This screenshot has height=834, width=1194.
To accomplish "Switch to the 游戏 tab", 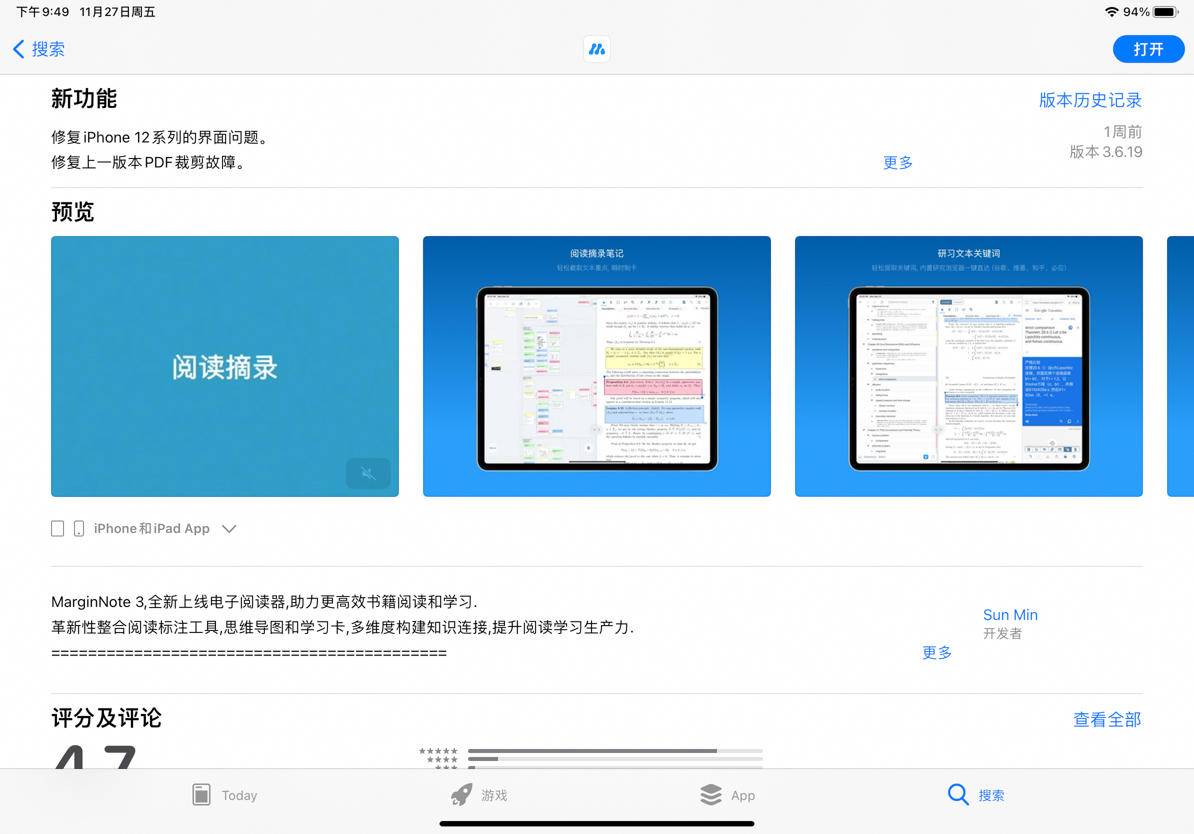I will click(x=478, y=795).
